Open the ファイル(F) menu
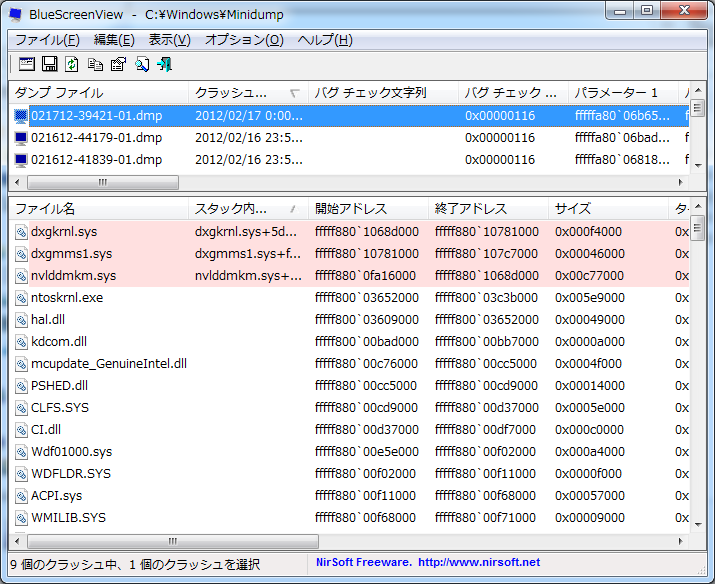This screenshot has width=715, height=584. [x=47, y=40]
